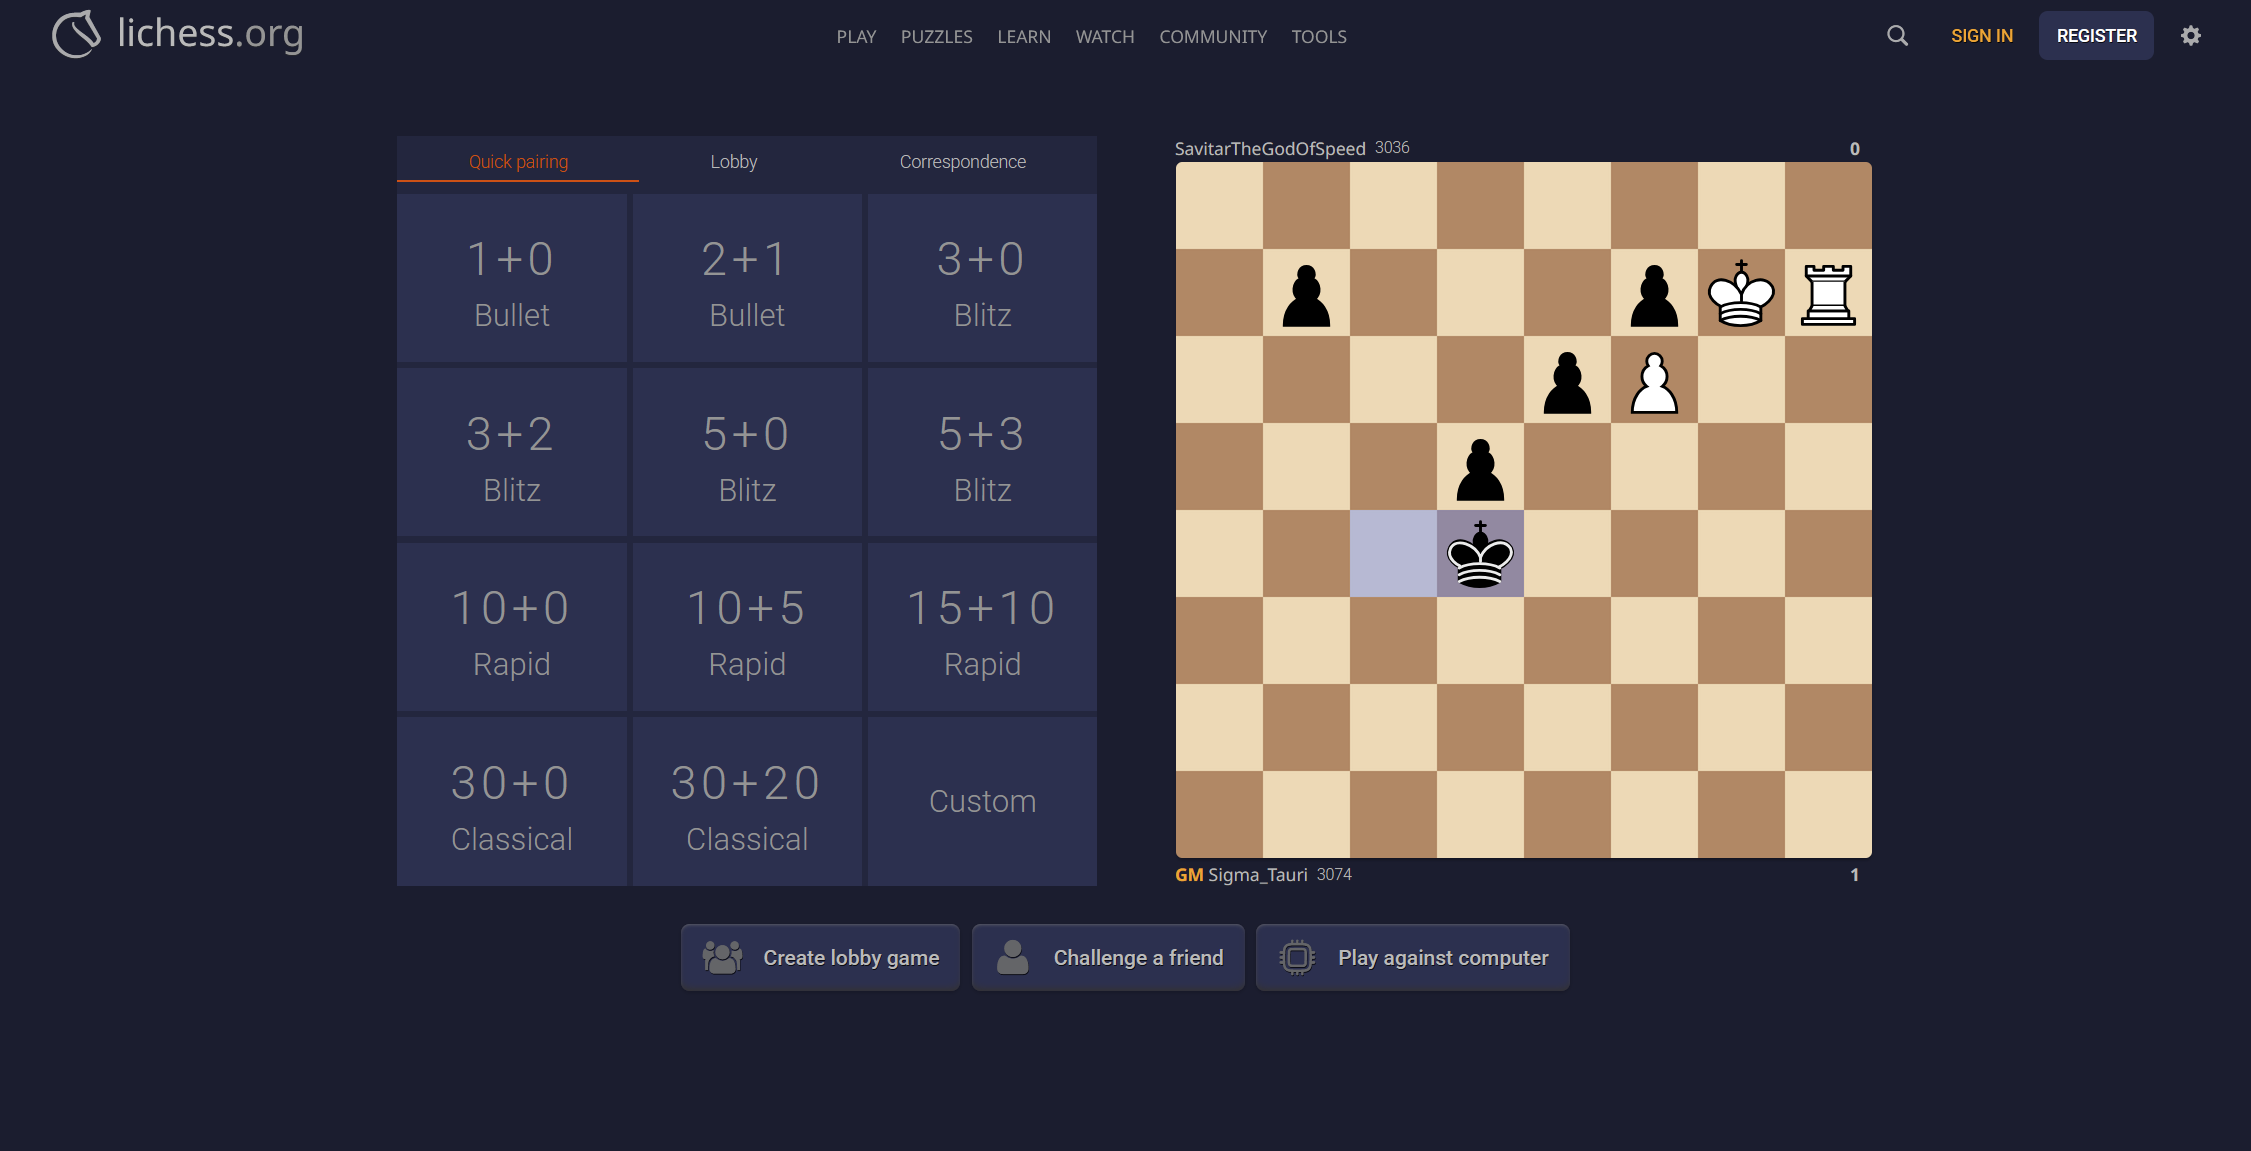The image size is (2251, 1151).
Task: Open the search magnifier icon
Action: click(1897, 36)
